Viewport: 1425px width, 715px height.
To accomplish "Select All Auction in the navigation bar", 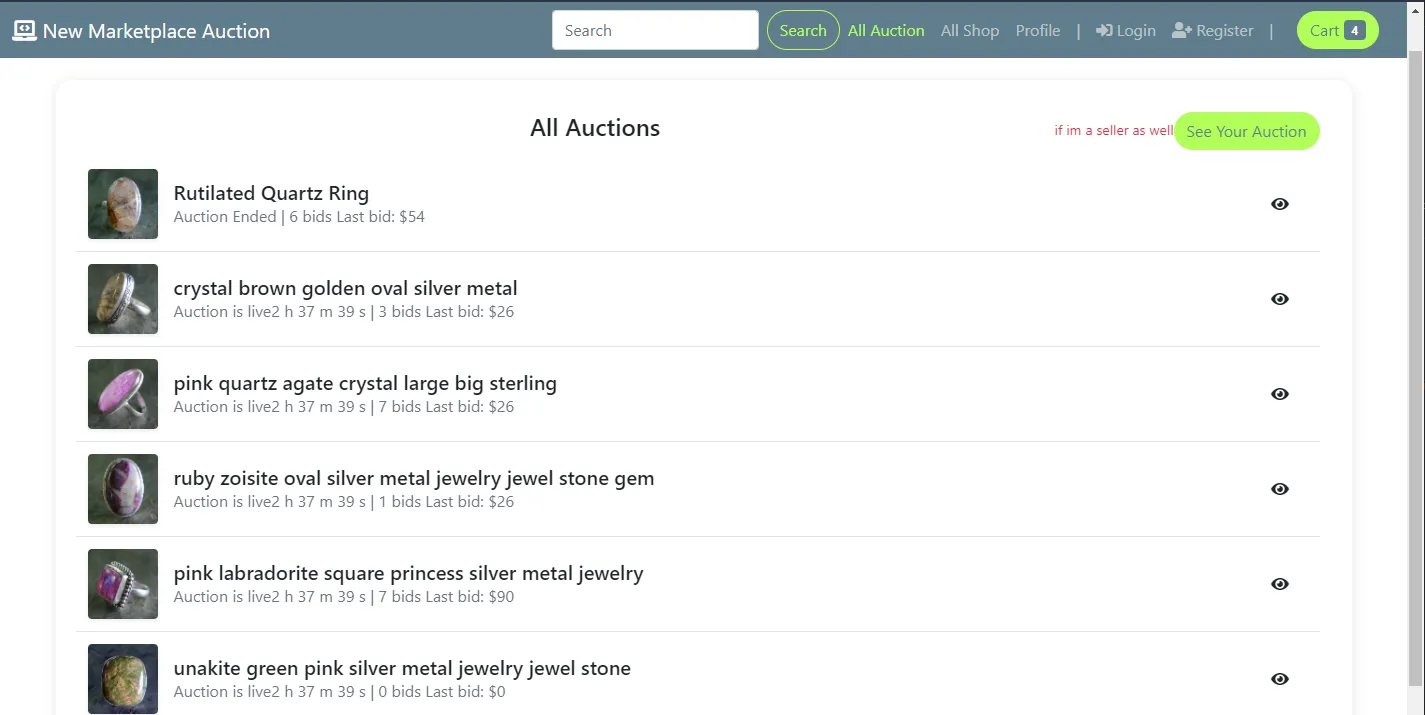I will (886, 30).
